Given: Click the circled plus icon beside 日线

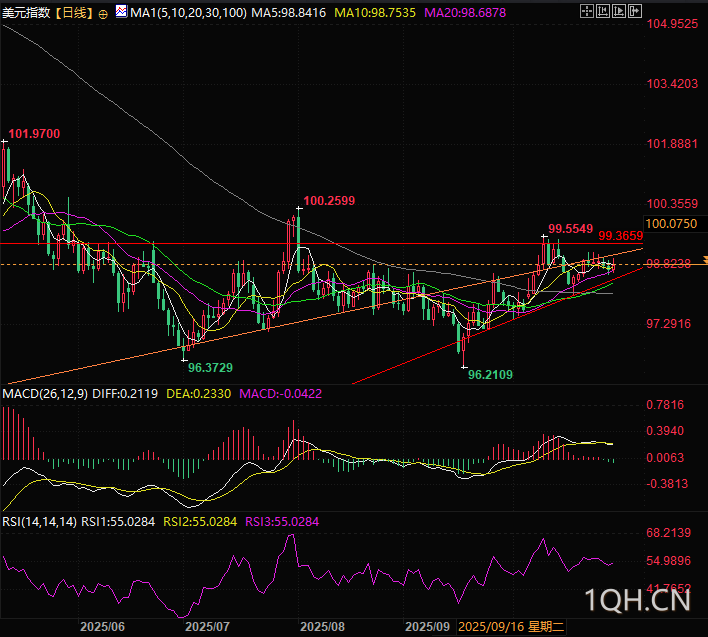Looking at the screenshot, I should 104,13.
